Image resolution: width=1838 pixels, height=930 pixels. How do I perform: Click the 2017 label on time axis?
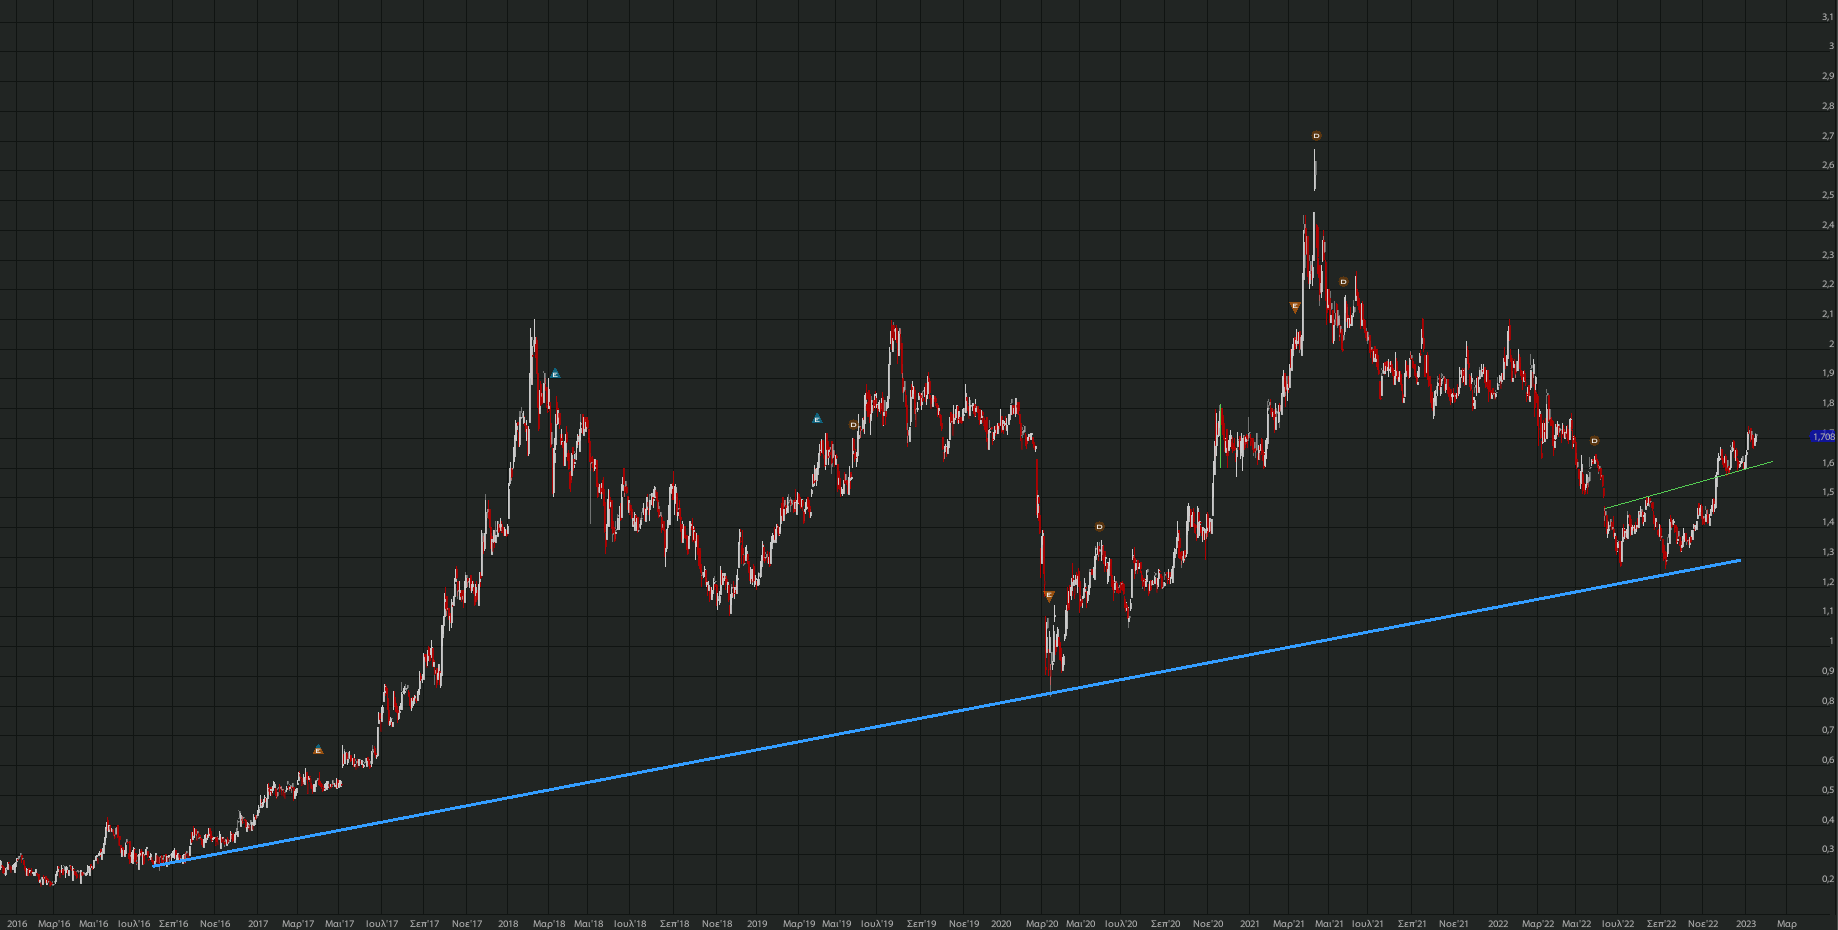[x=258, y=924]
